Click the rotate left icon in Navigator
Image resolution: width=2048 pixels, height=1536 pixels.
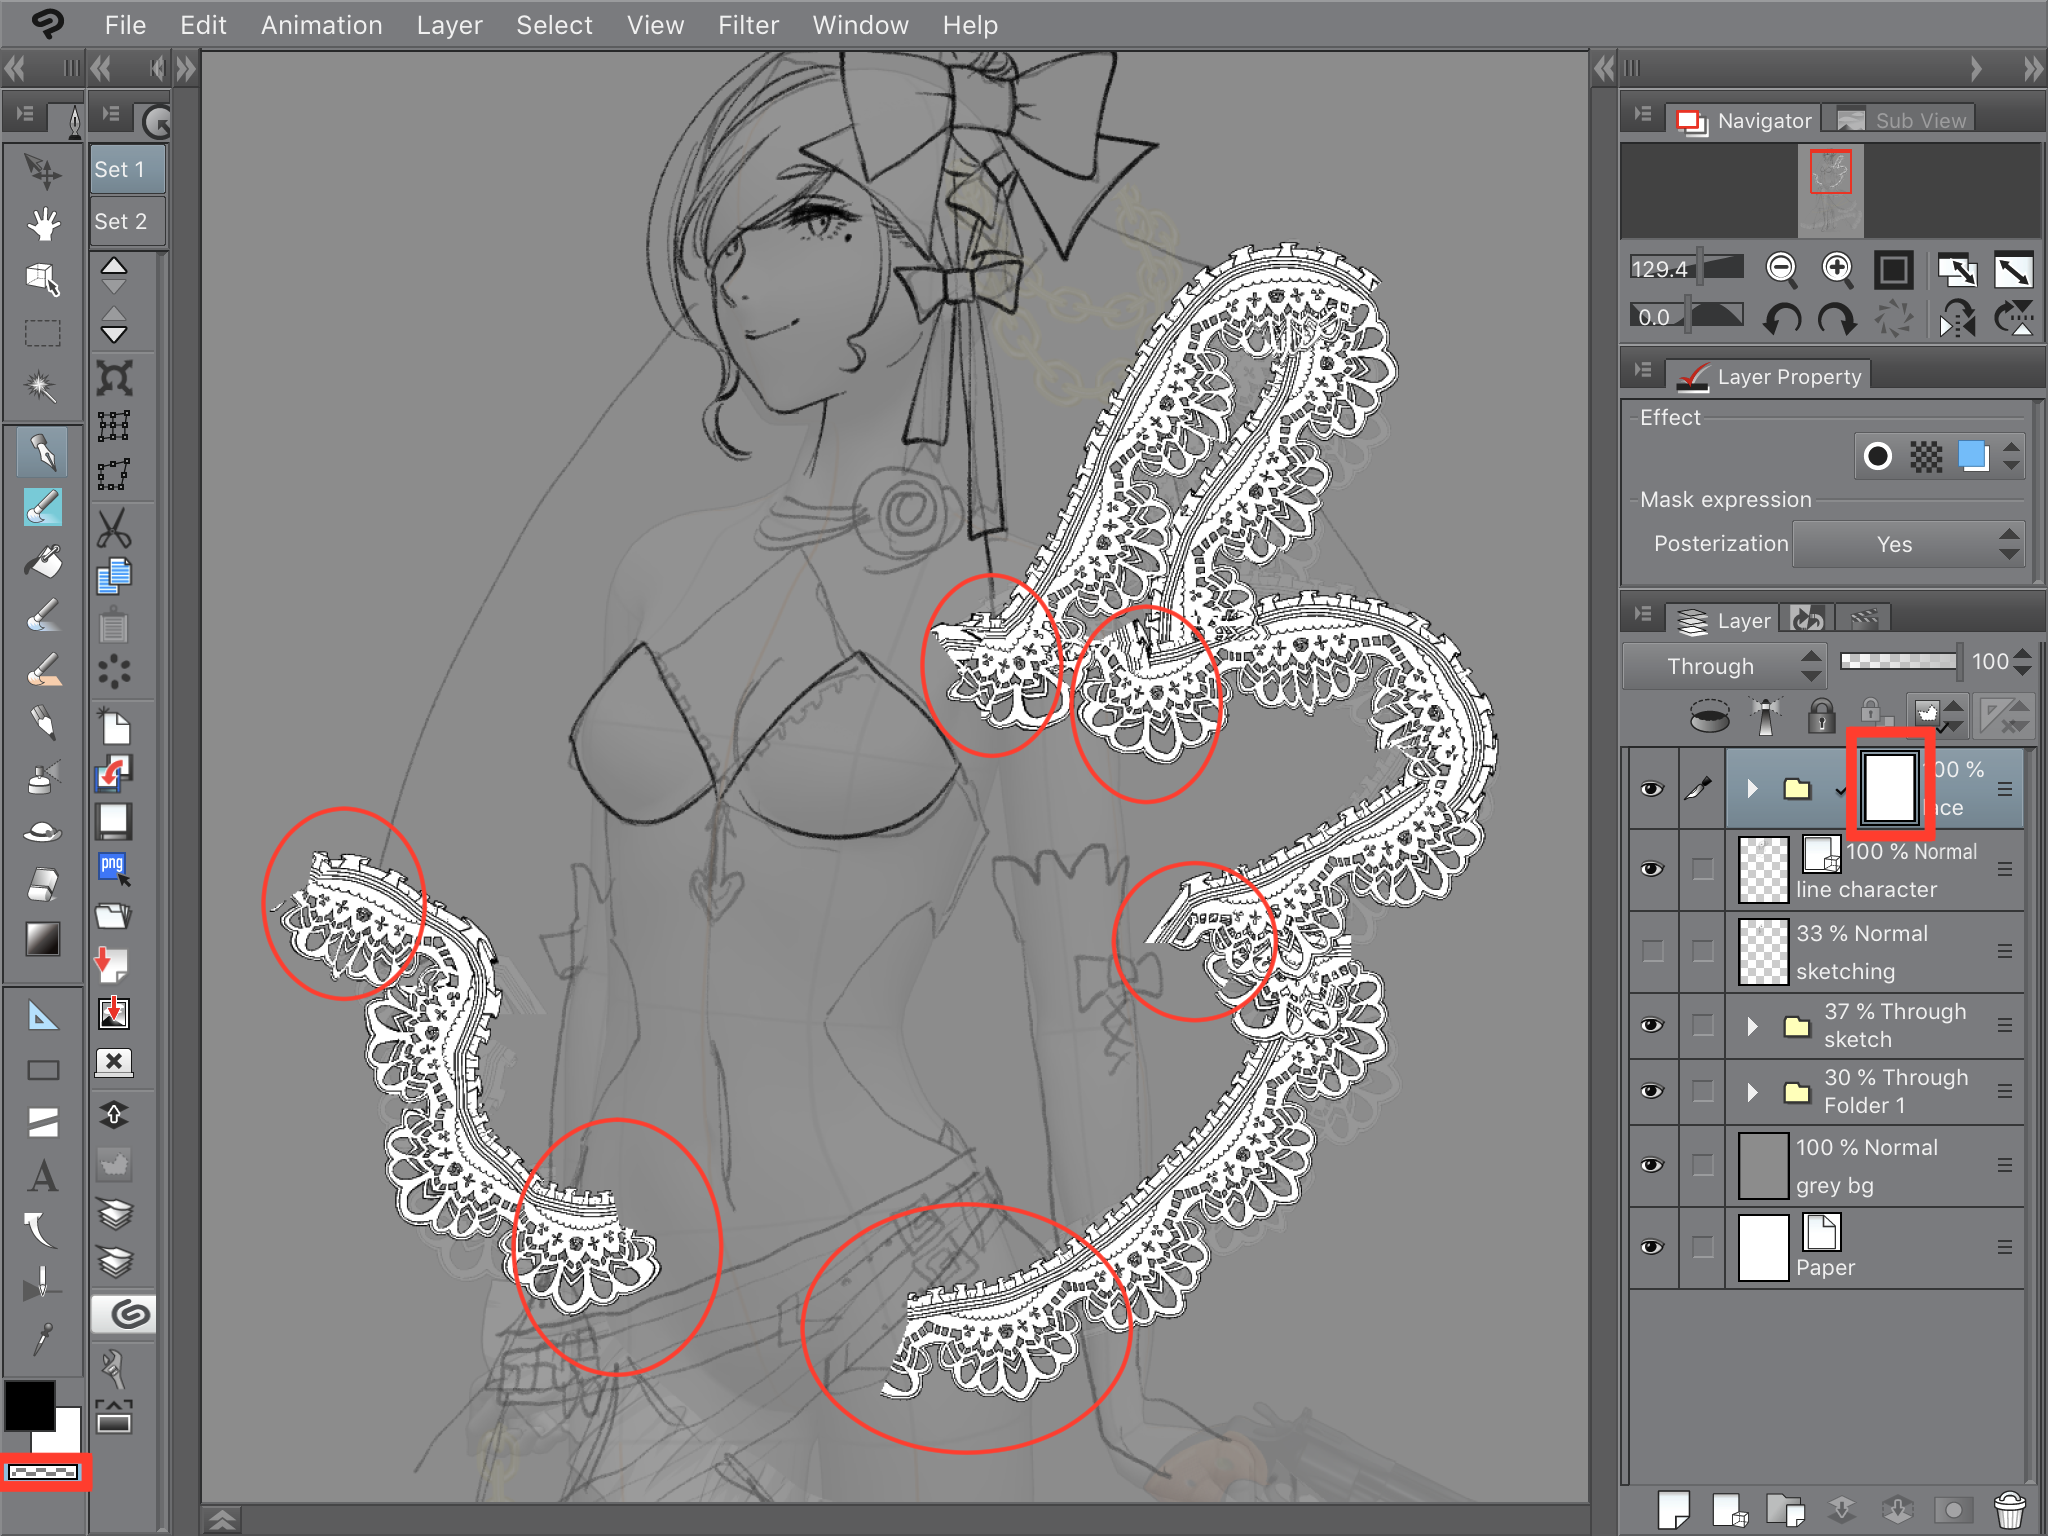click(1782, 319)
